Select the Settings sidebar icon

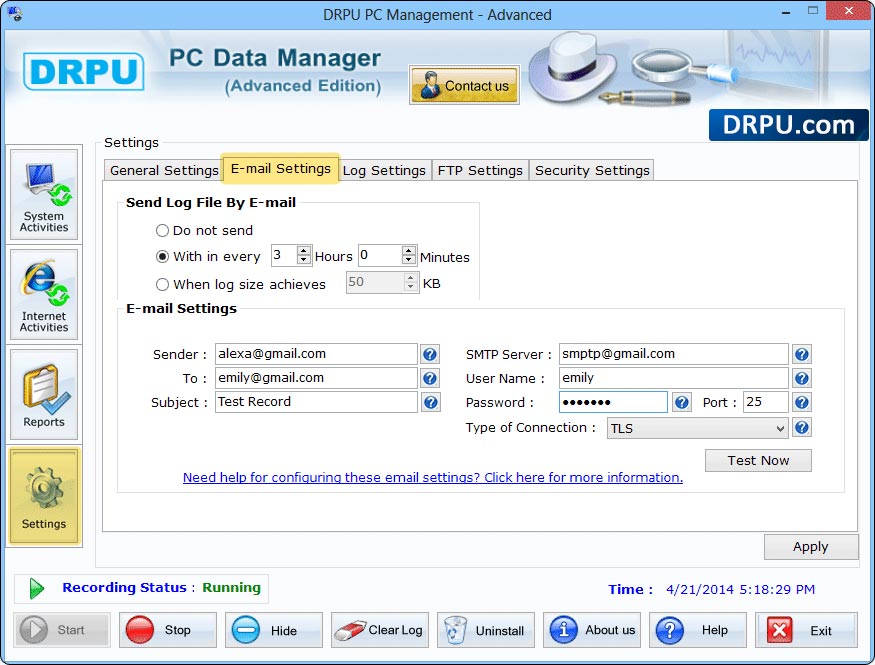(44, 497)
